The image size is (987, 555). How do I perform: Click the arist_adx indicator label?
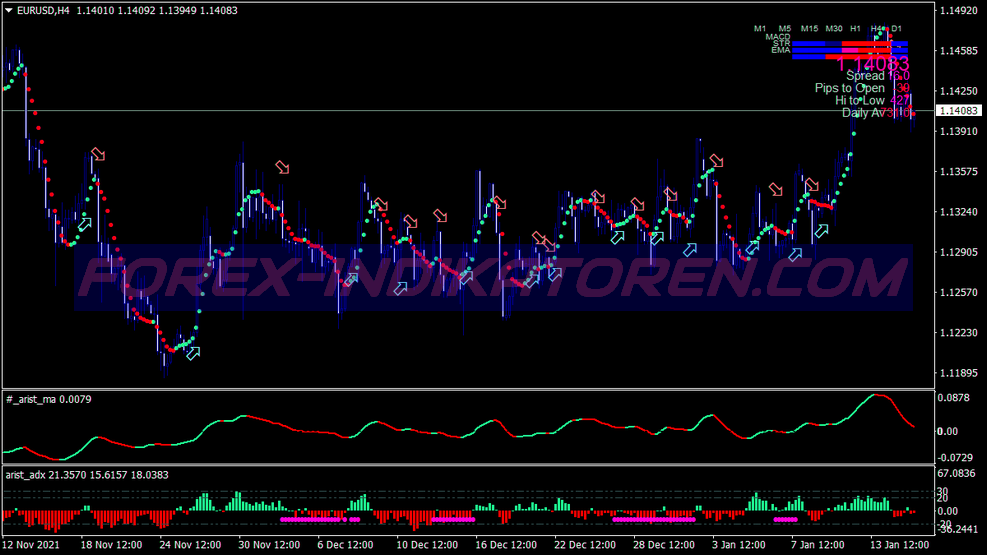click(30, 475)
